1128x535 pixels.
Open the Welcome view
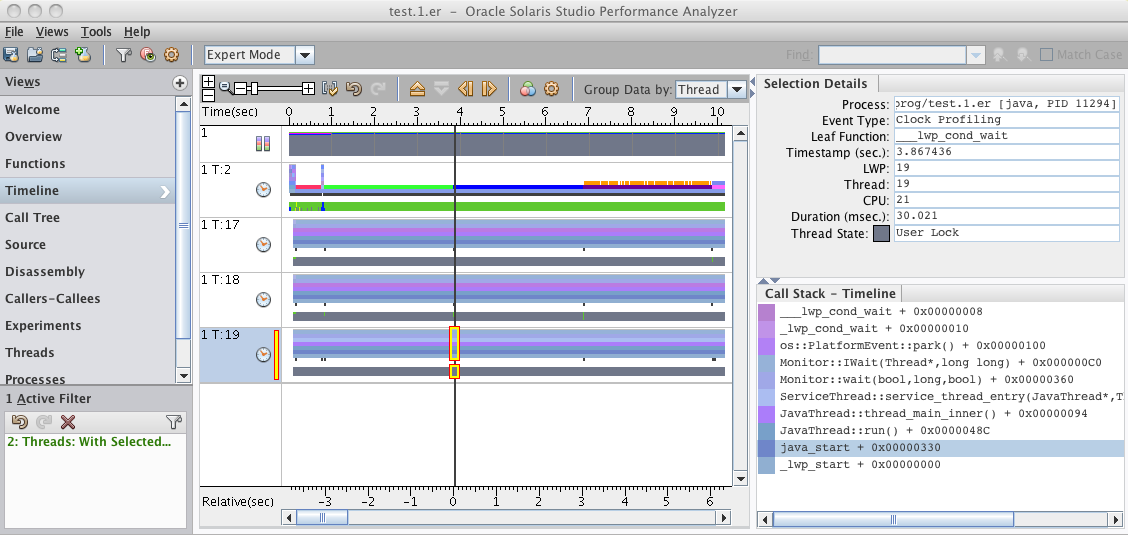(32, 110)
